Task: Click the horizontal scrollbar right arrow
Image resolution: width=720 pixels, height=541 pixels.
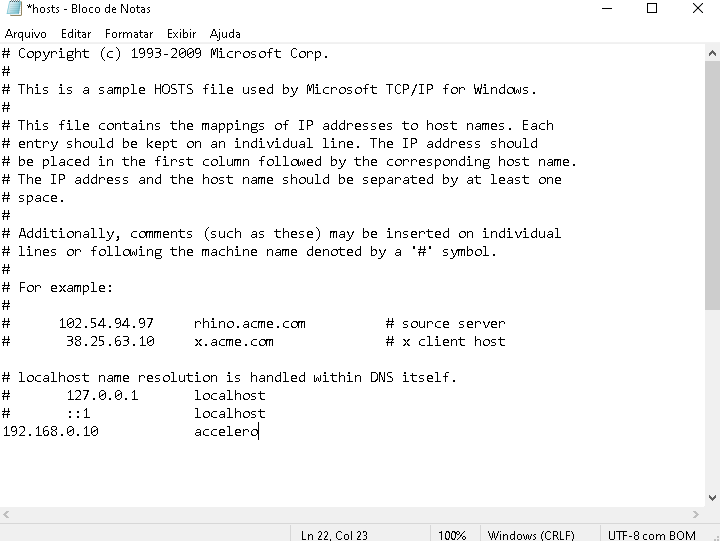Action: coord(696,515)
